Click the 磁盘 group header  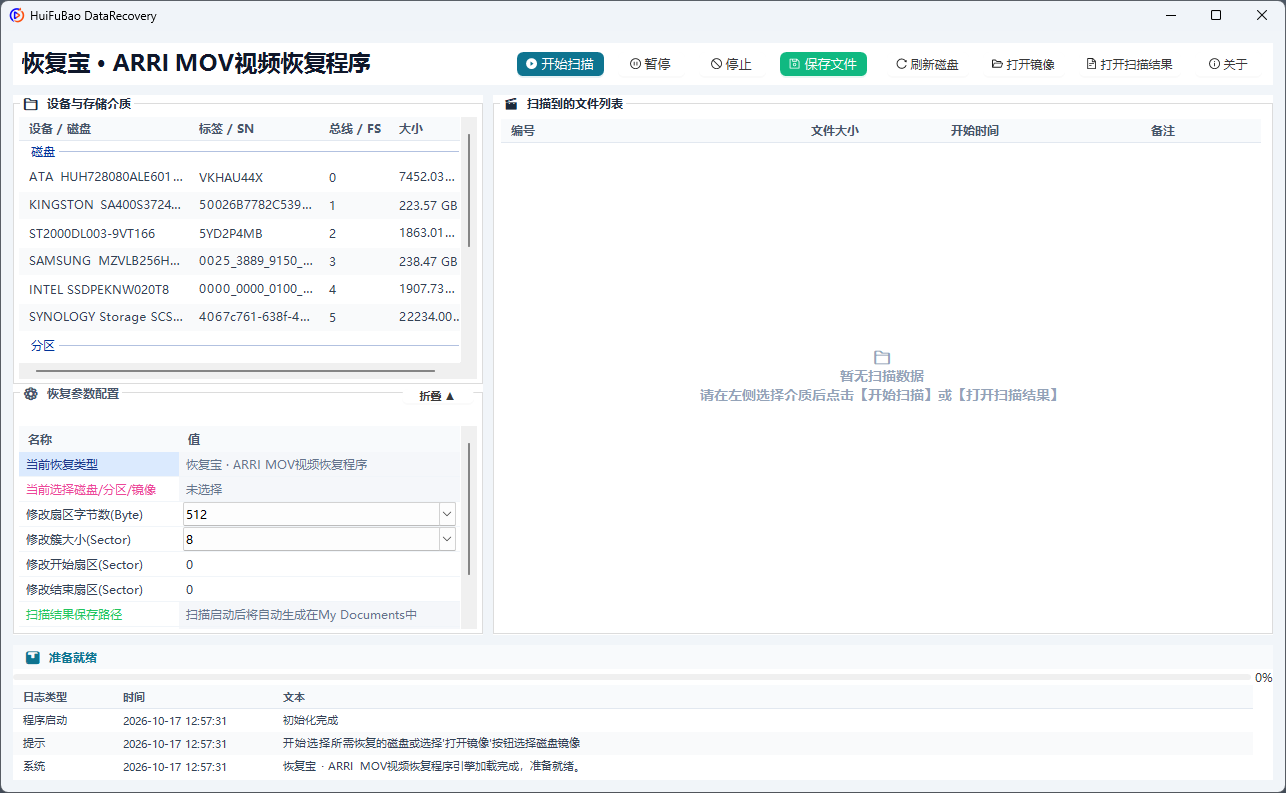[x=43, y=152]
